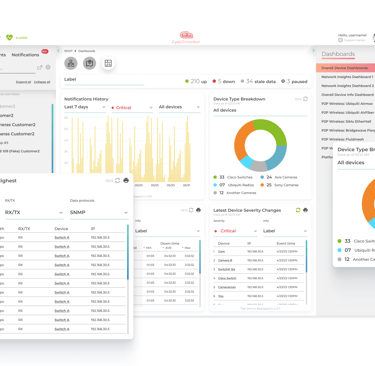Click the green donut chart segment

(273, 131)
